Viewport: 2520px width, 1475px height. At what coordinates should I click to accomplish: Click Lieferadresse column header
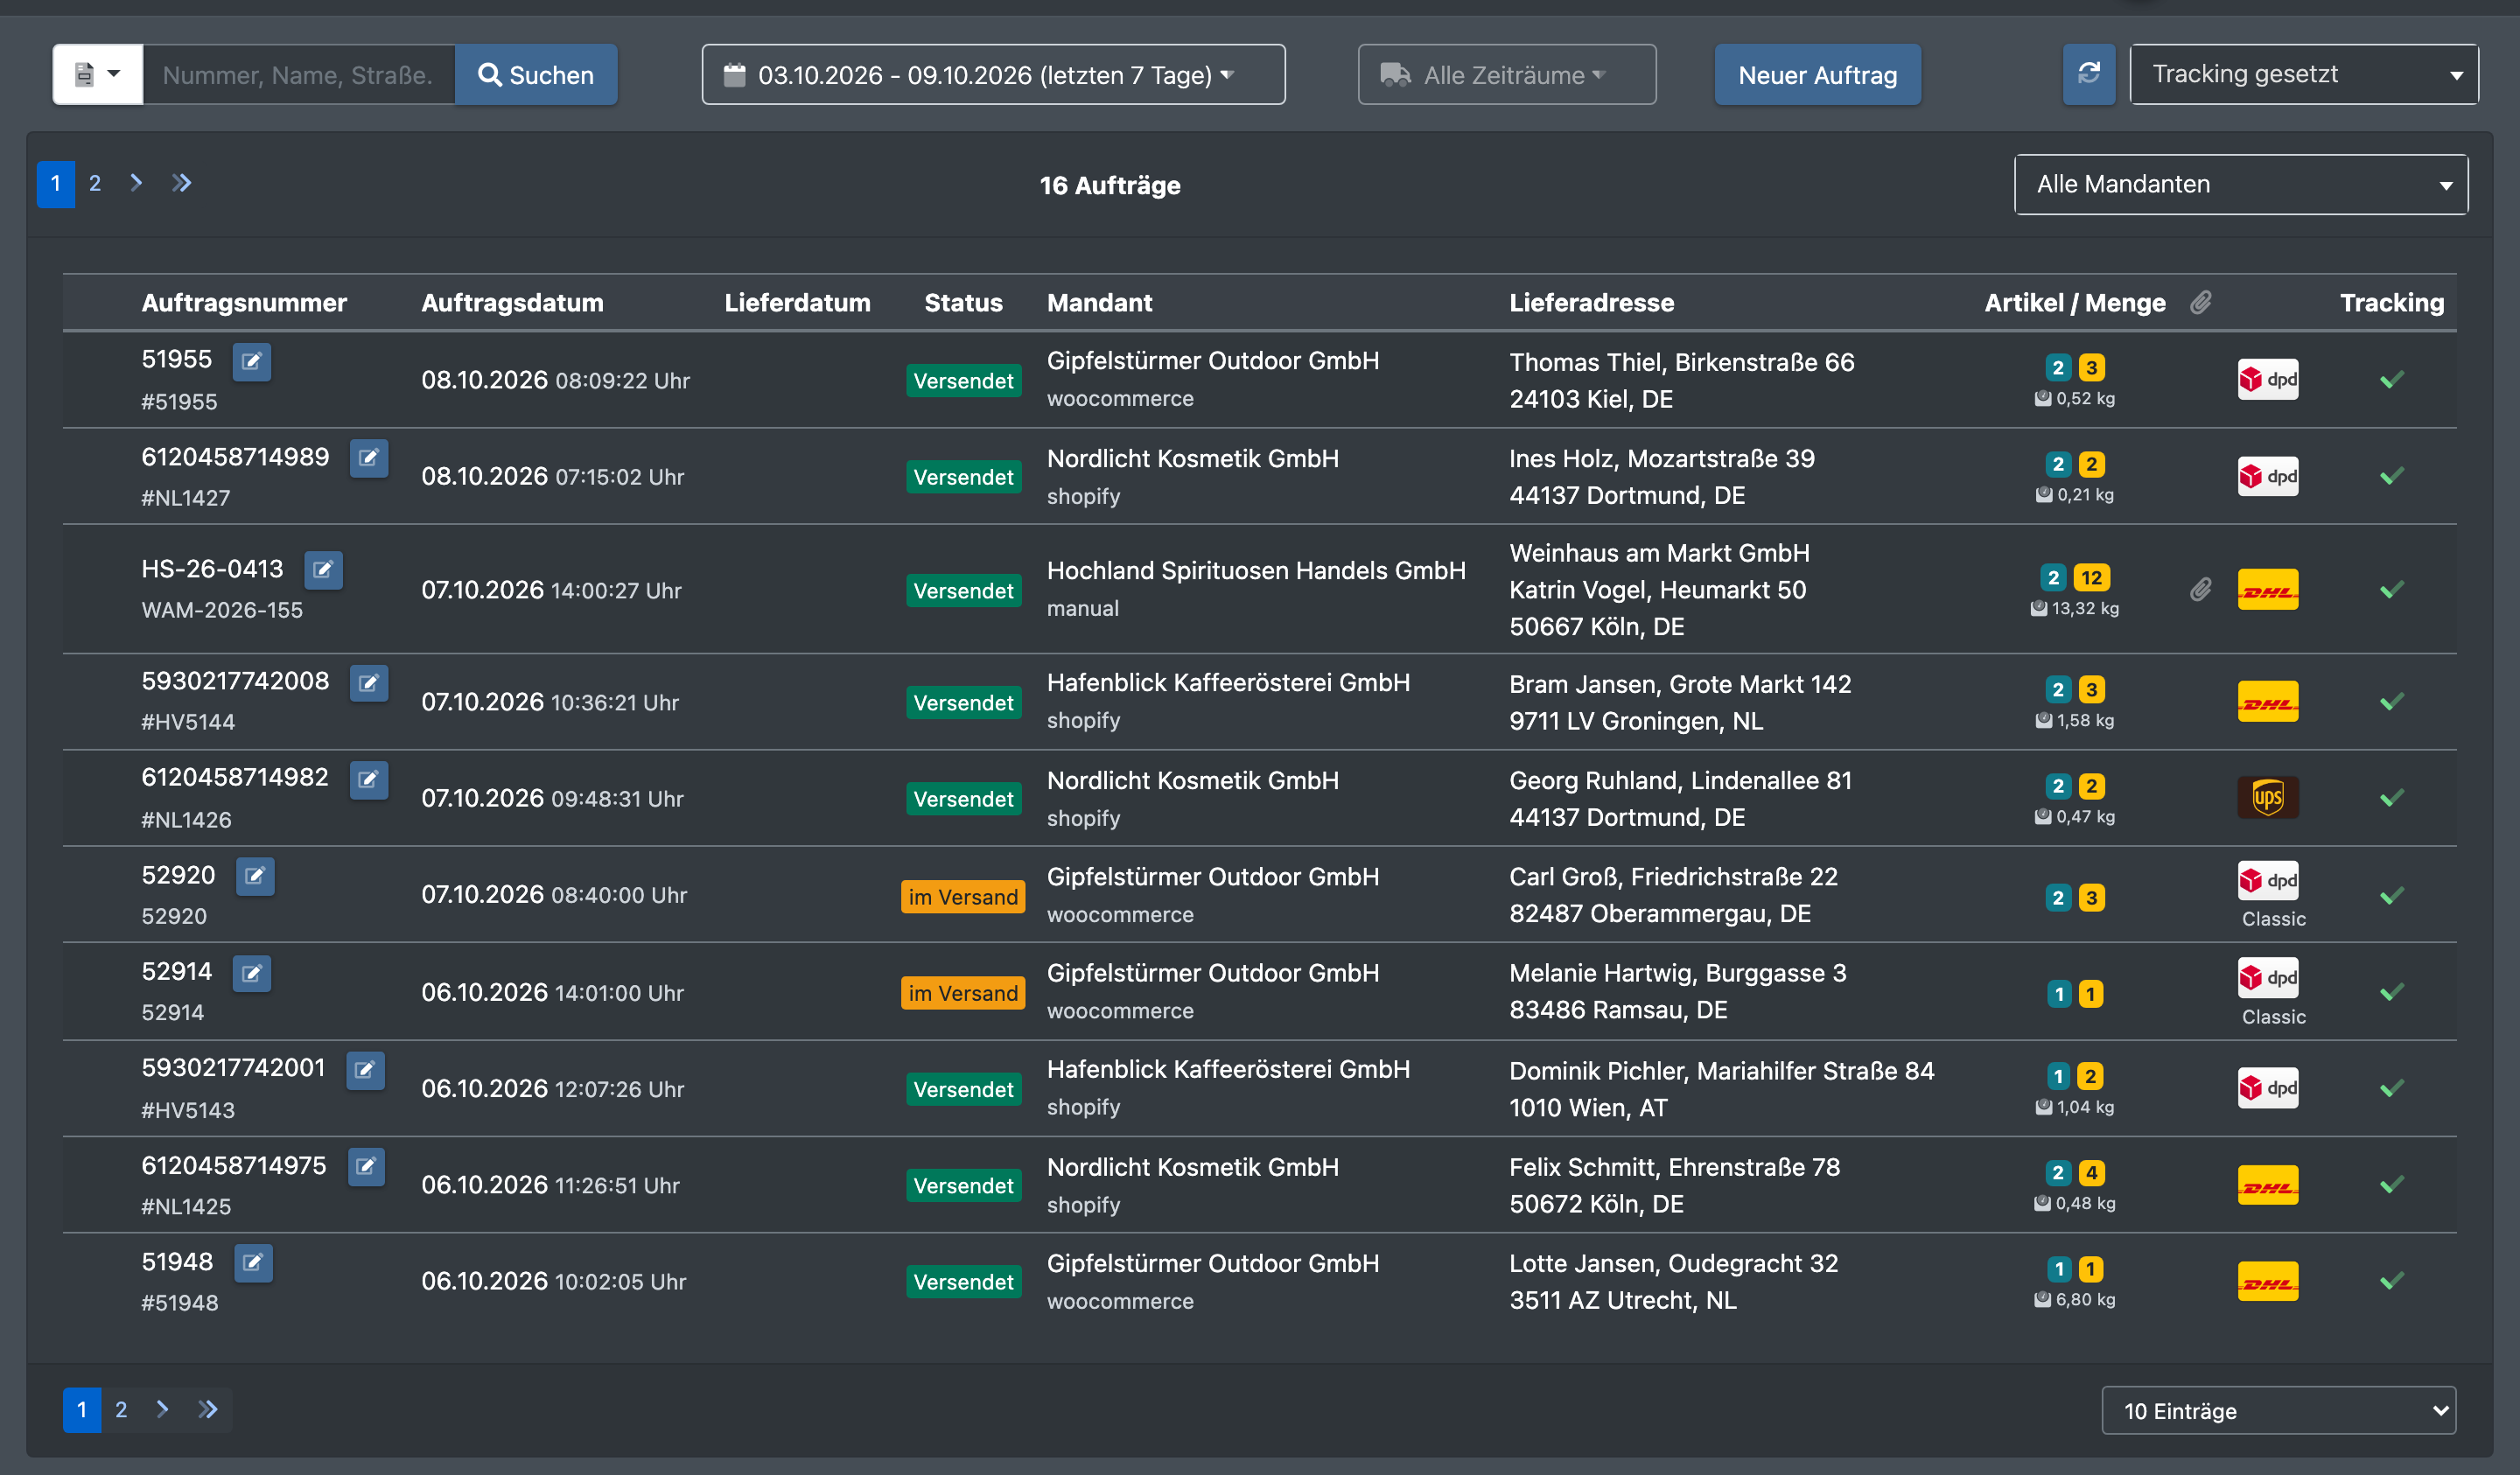coord(1591,302)
